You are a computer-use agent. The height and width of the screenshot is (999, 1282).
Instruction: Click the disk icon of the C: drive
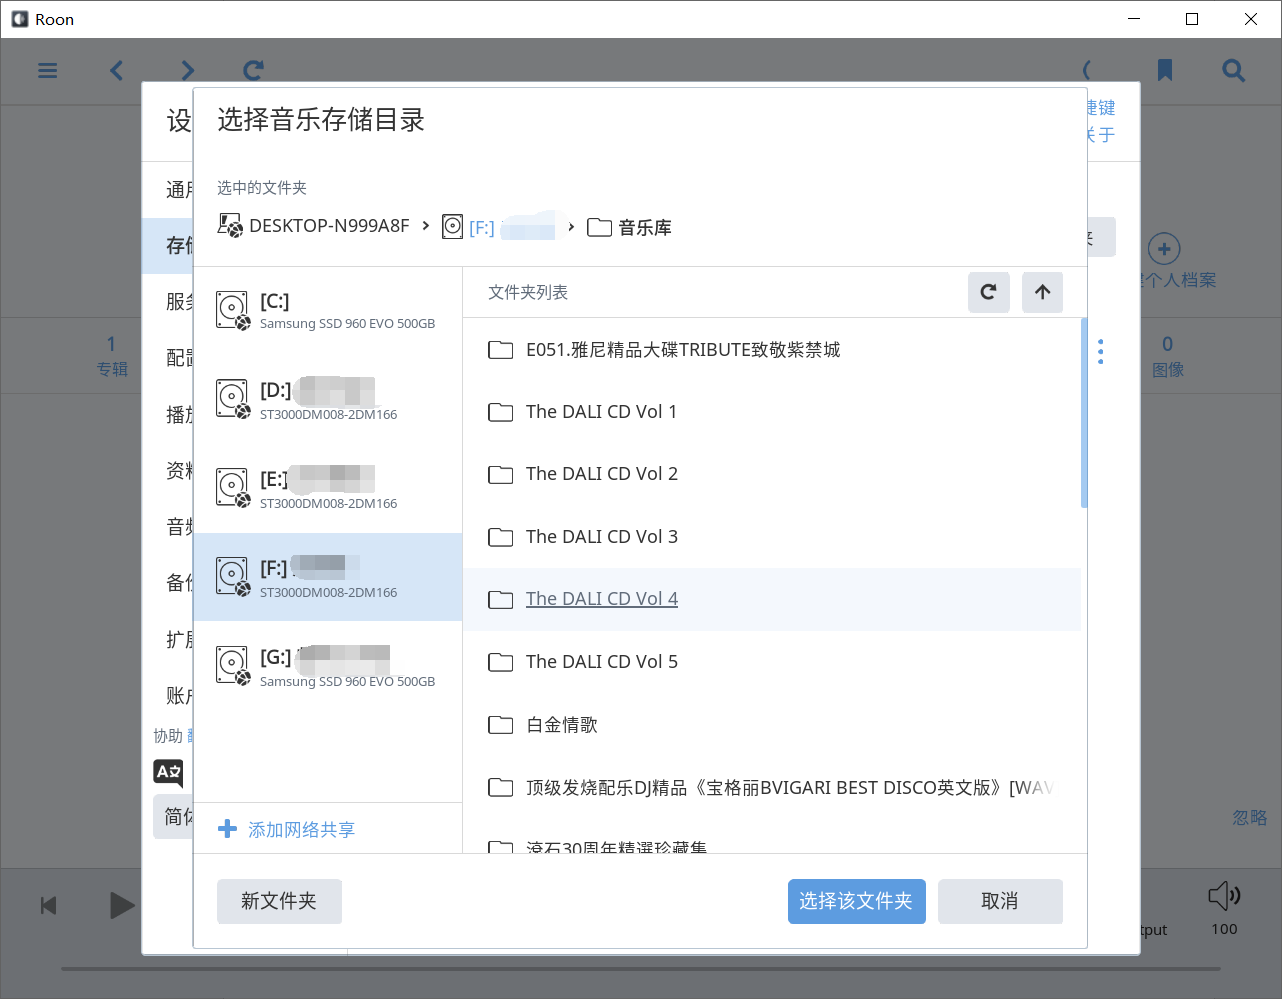[x=233, y=310]
